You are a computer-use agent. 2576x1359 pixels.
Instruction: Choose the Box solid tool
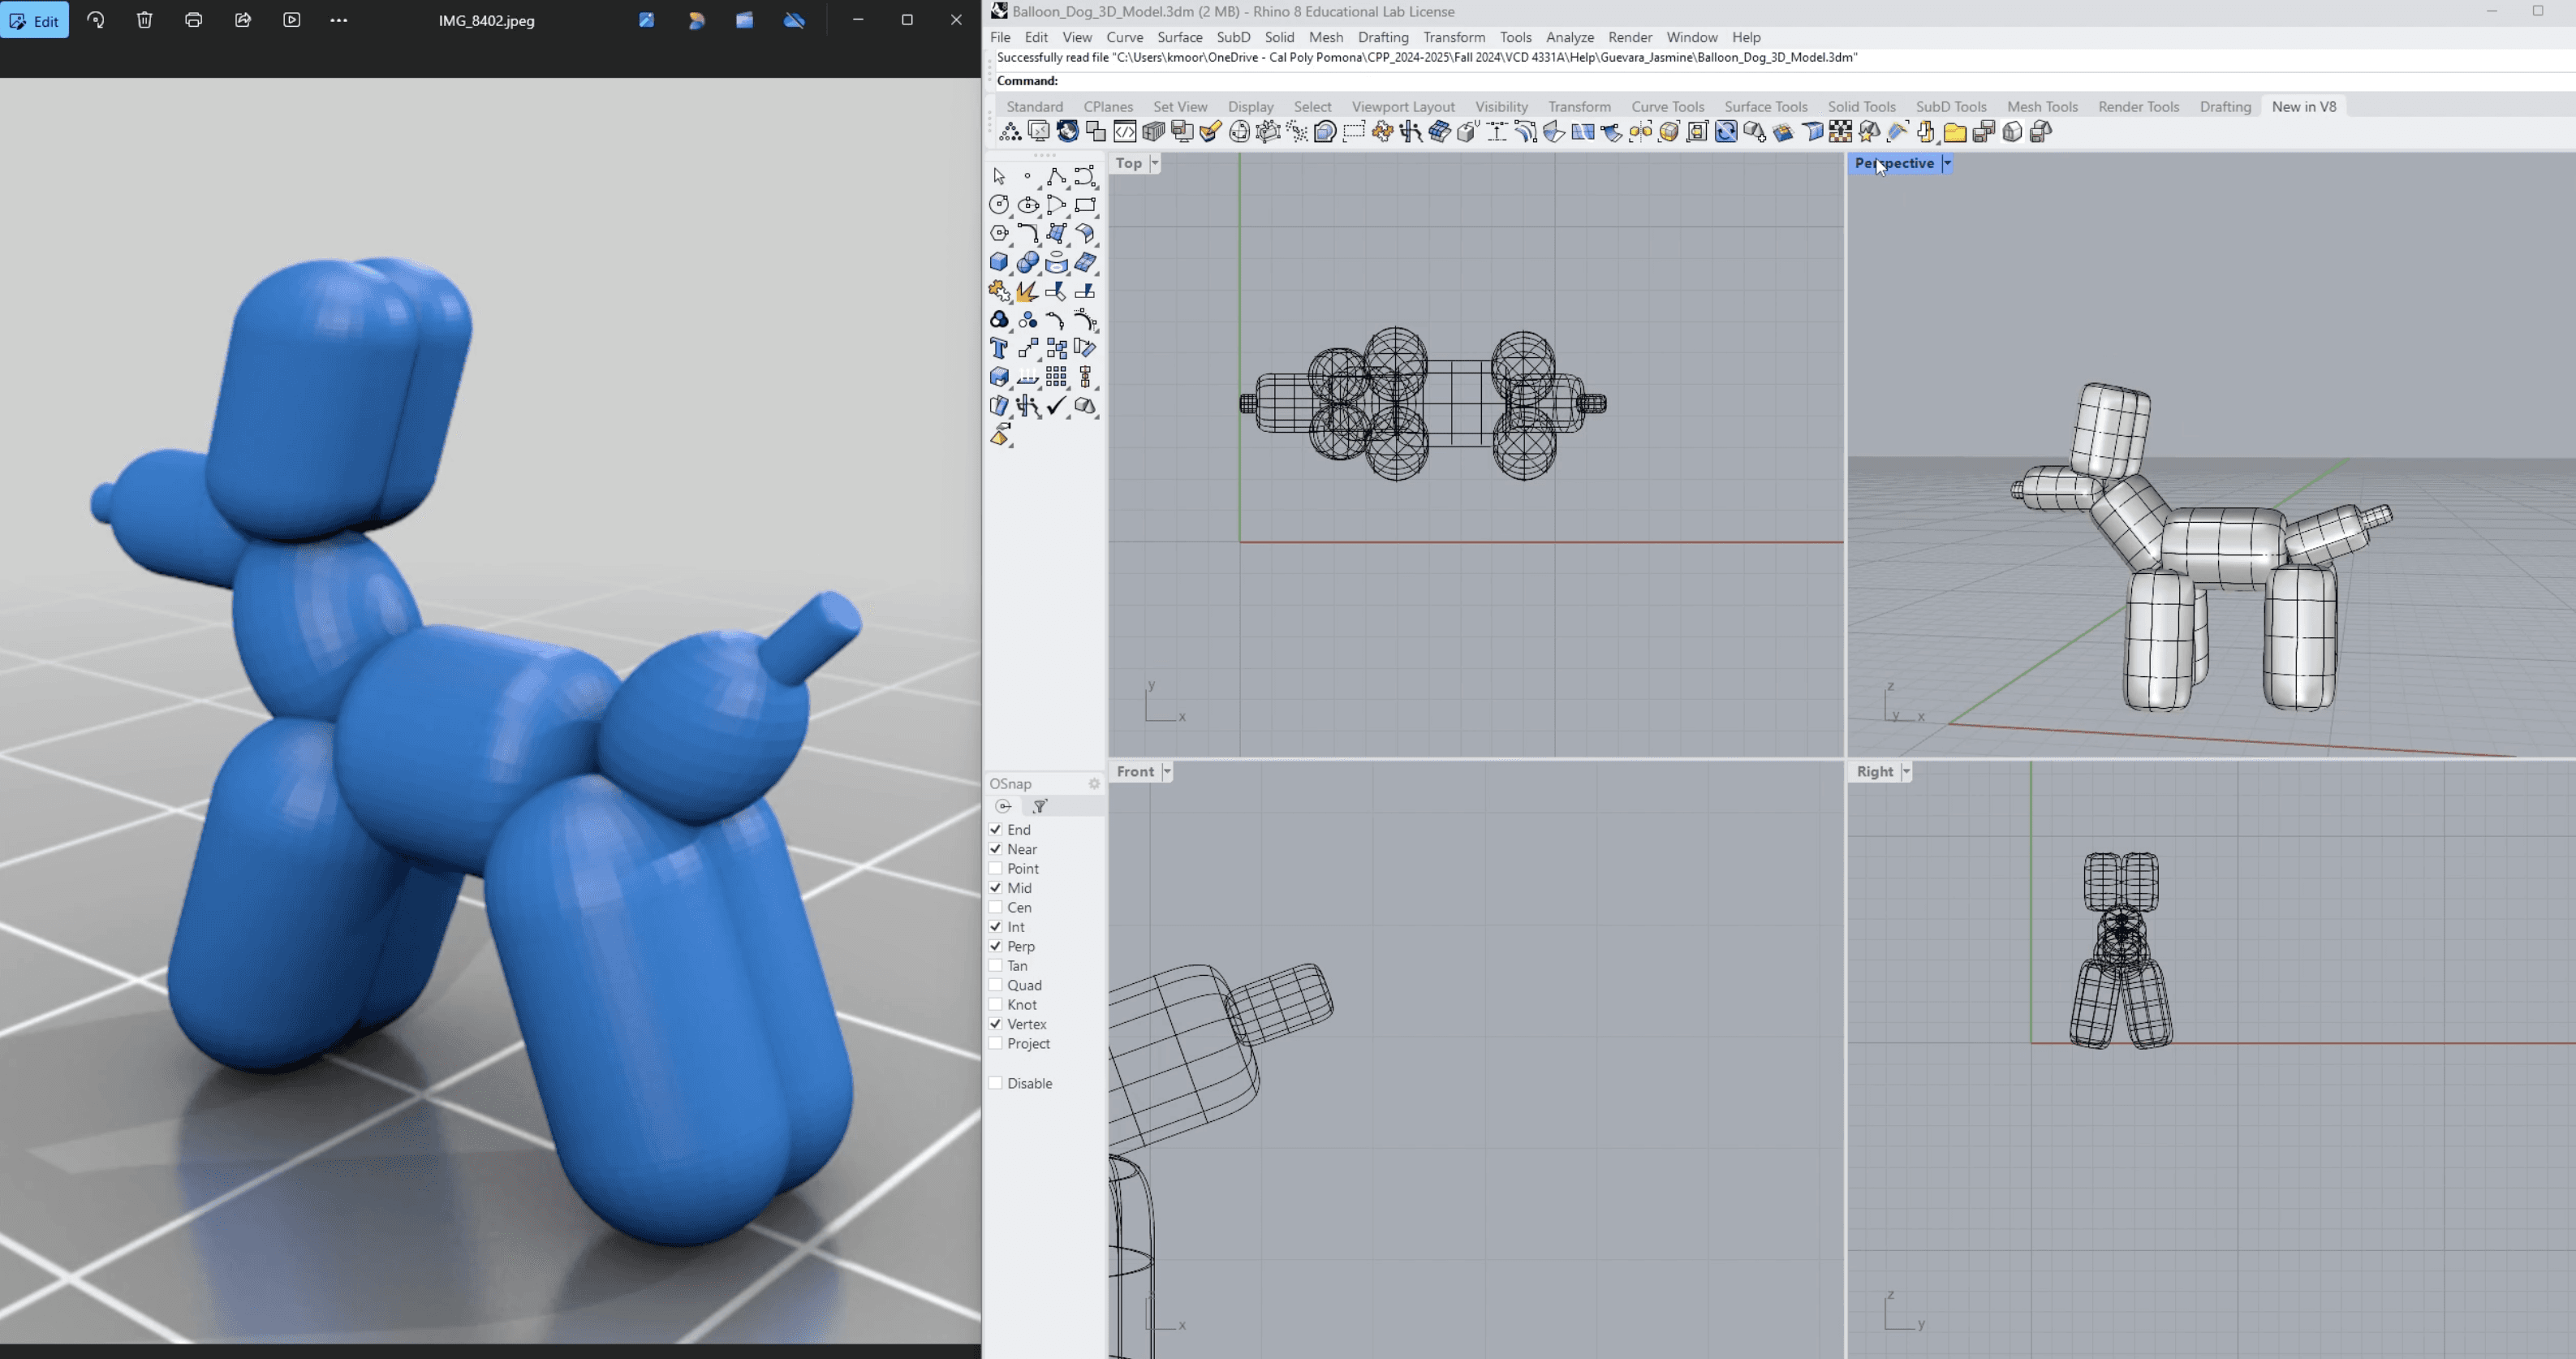[999, 262]
